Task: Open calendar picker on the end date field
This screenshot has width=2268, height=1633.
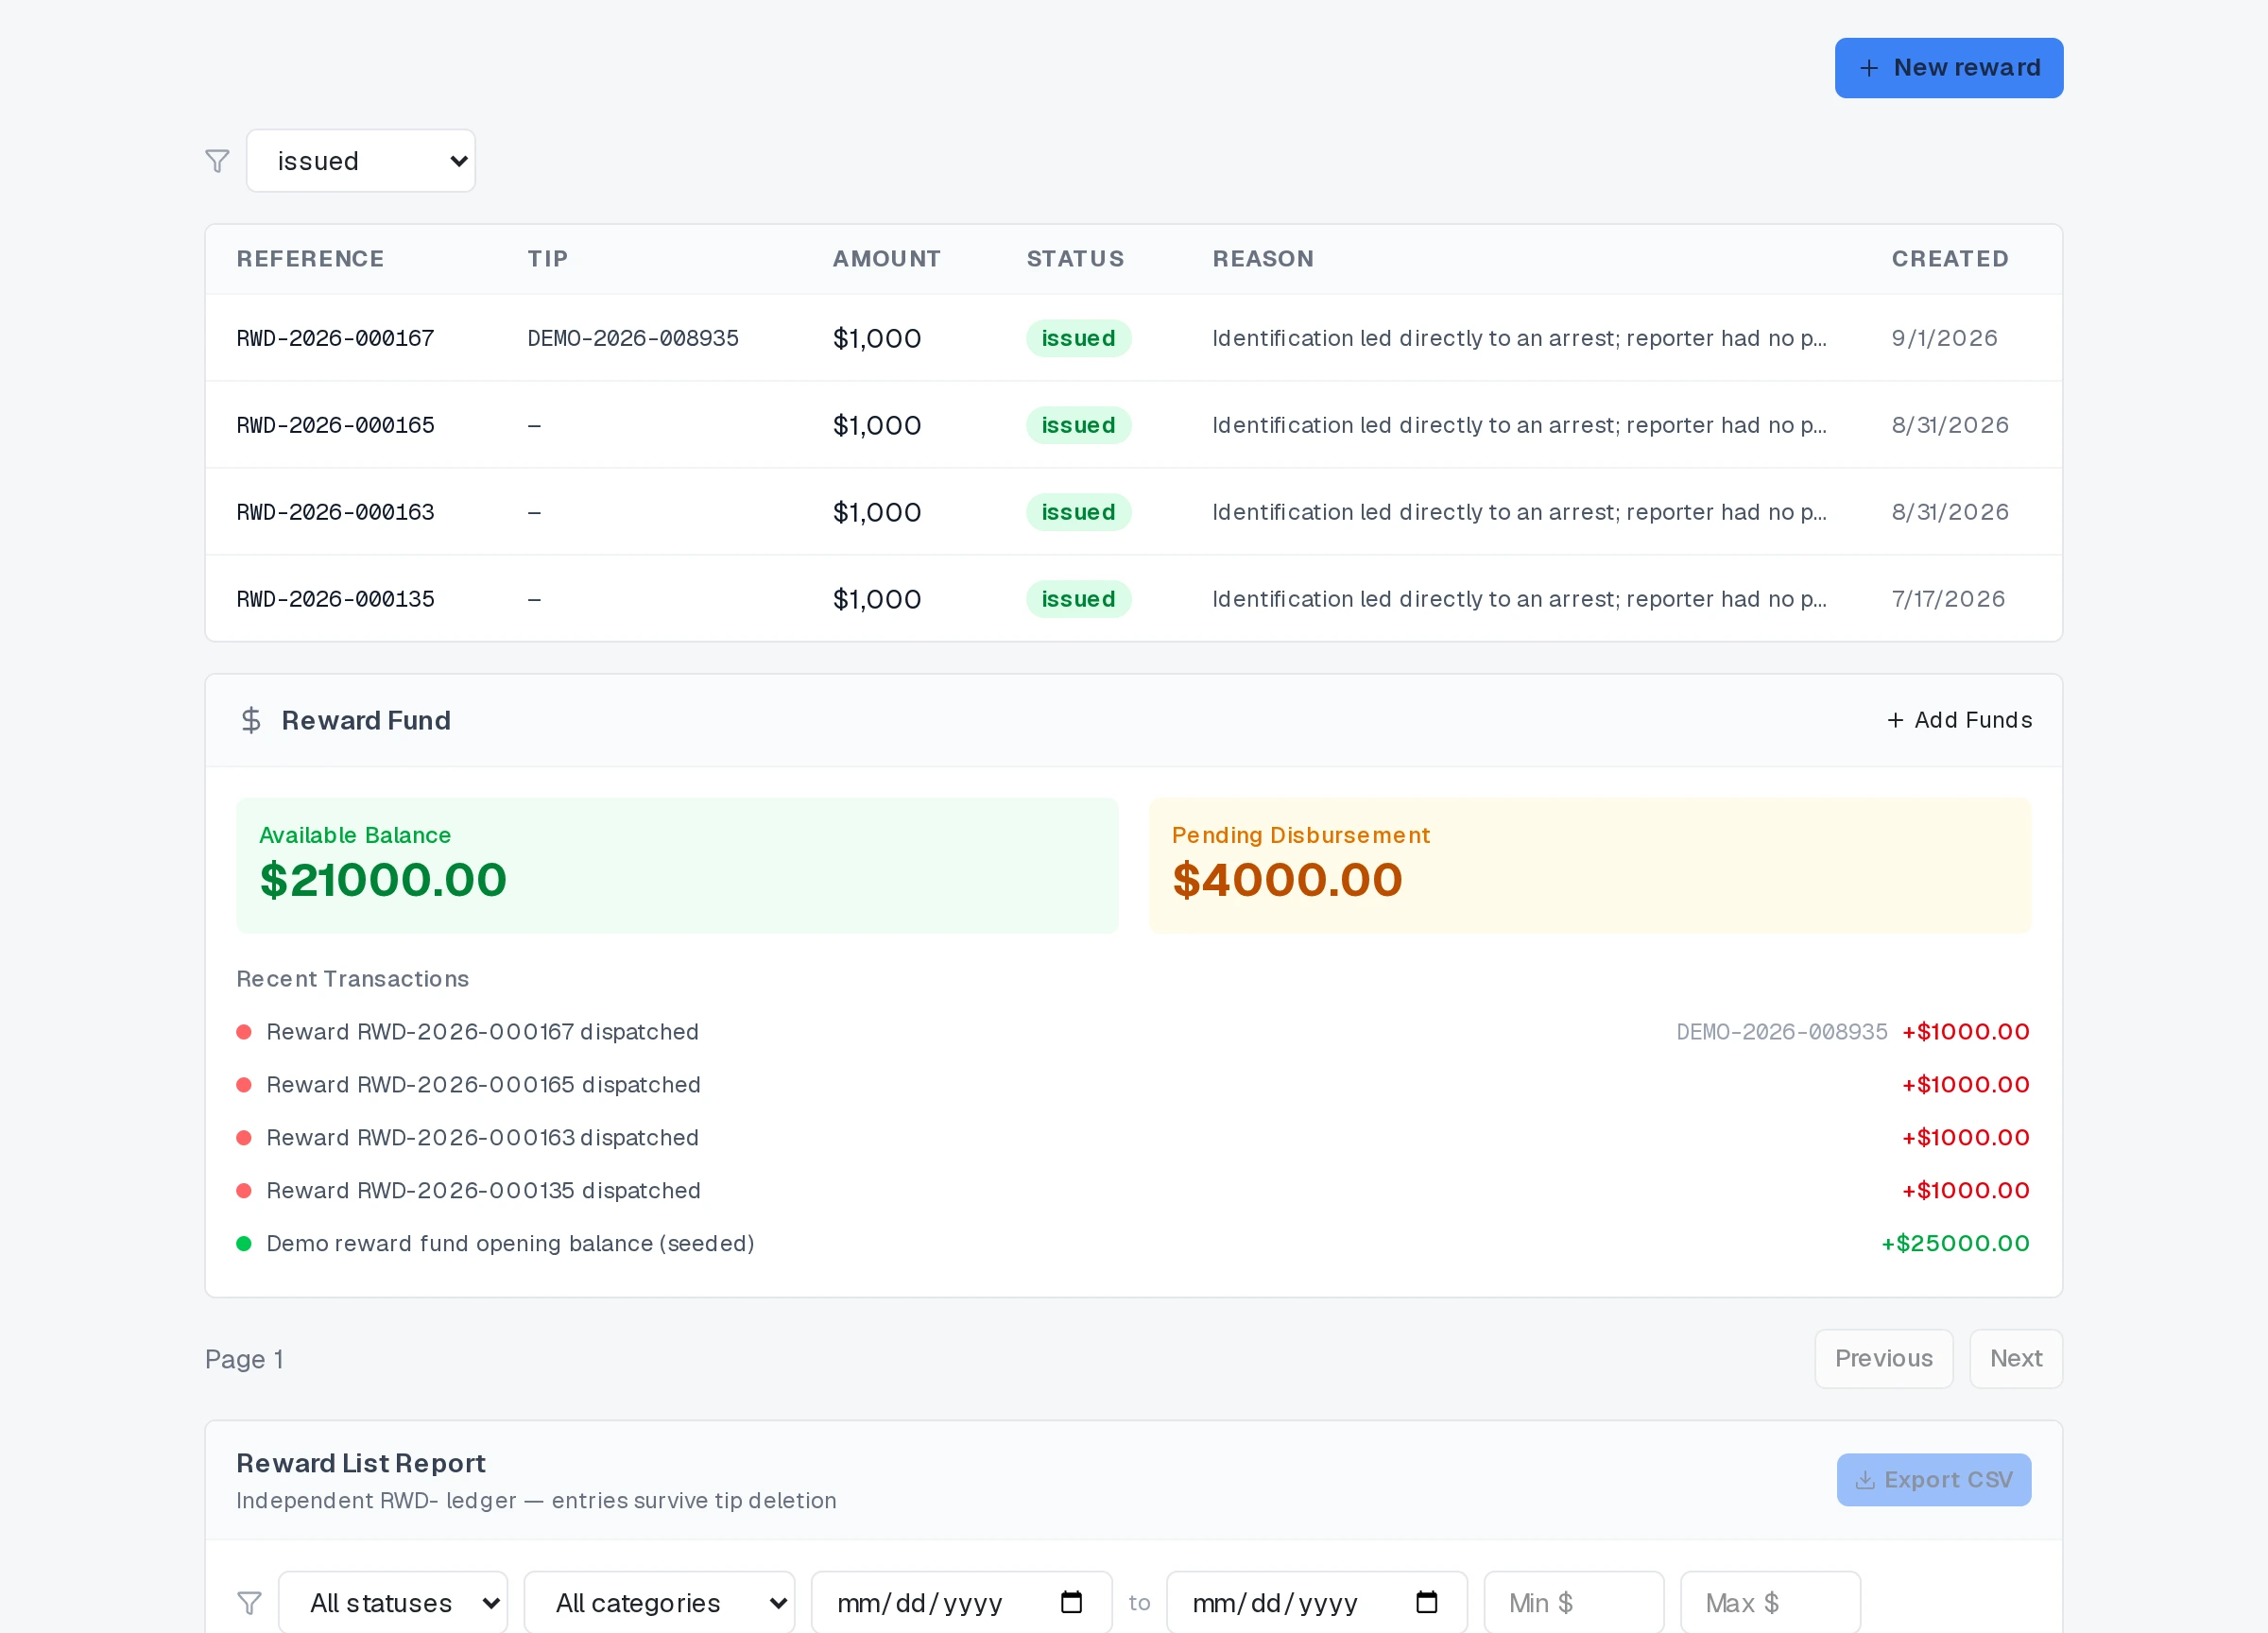Action: coord(1427,1602)
